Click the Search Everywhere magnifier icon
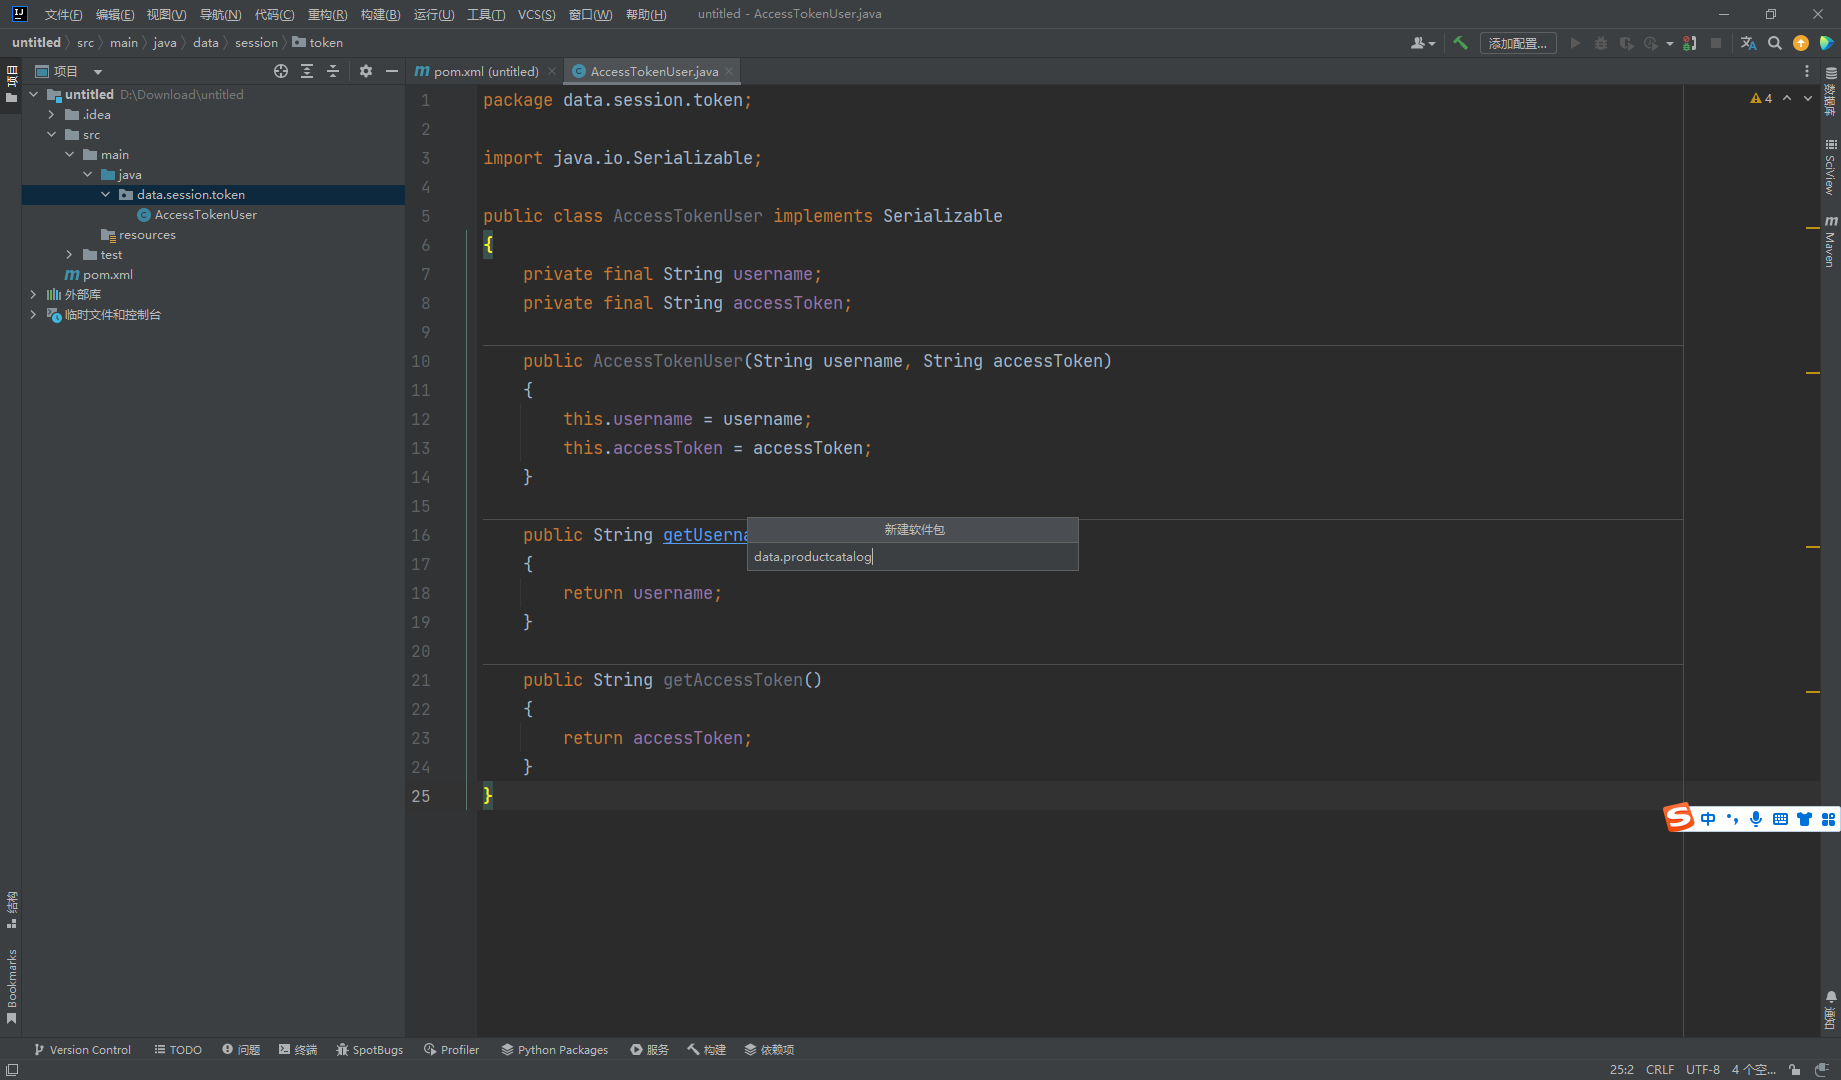Viewport: 1841px width, 1080px height. (1775, 43)
